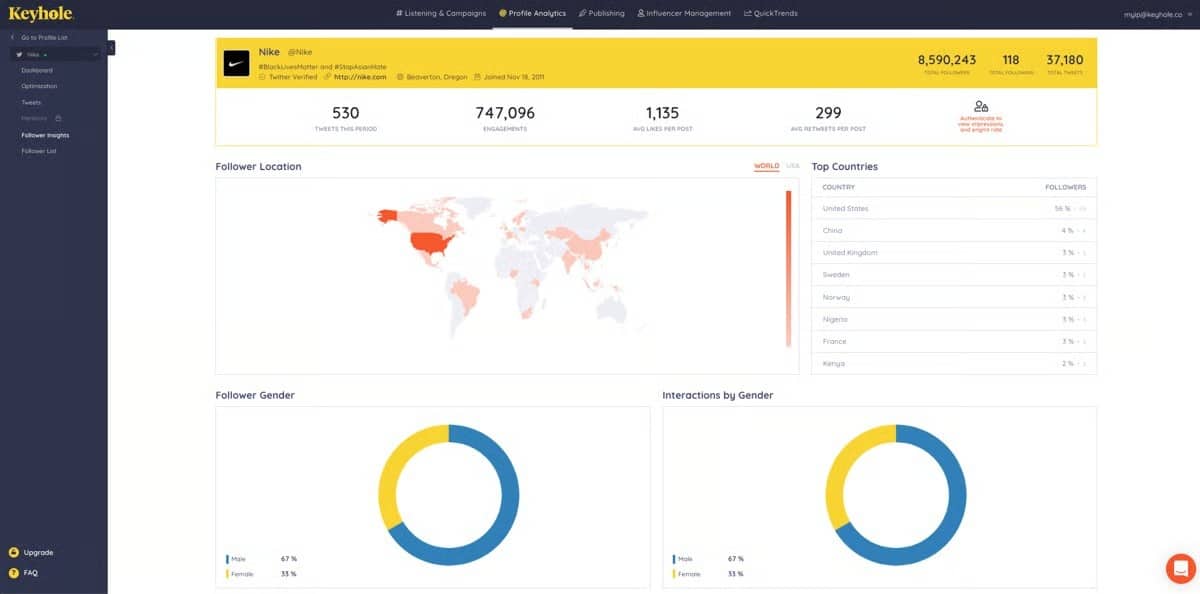Click the 747,096 engagements value

[x=505, y=113]
